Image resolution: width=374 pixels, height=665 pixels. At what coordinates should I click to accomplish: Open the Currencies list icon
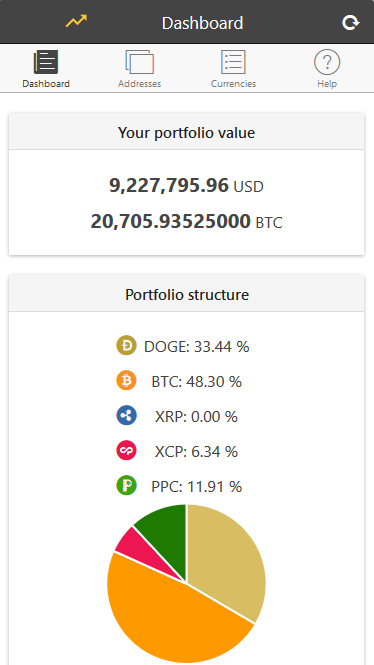click(233, 62)
